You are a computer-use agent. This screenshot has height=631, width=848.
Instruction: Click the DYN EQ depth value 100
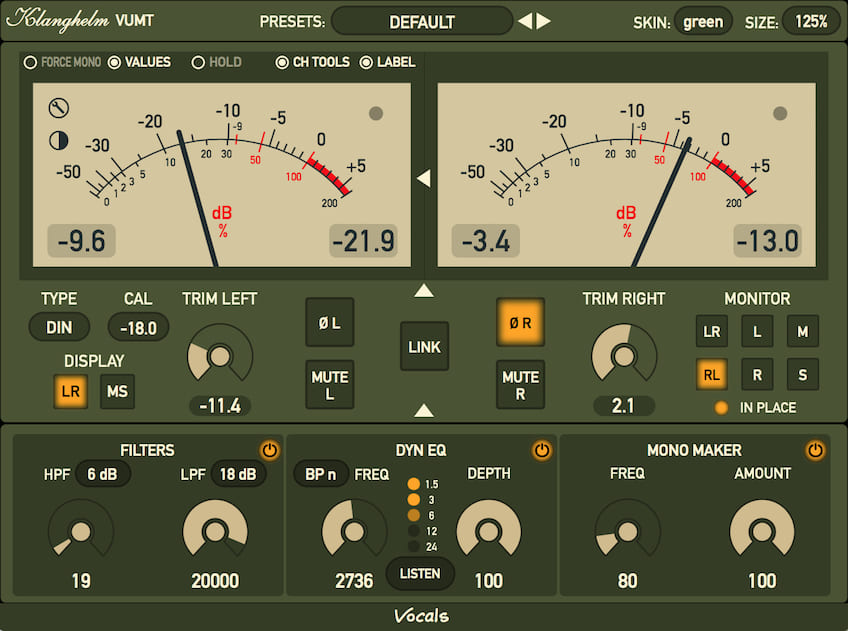pos(489,581)
